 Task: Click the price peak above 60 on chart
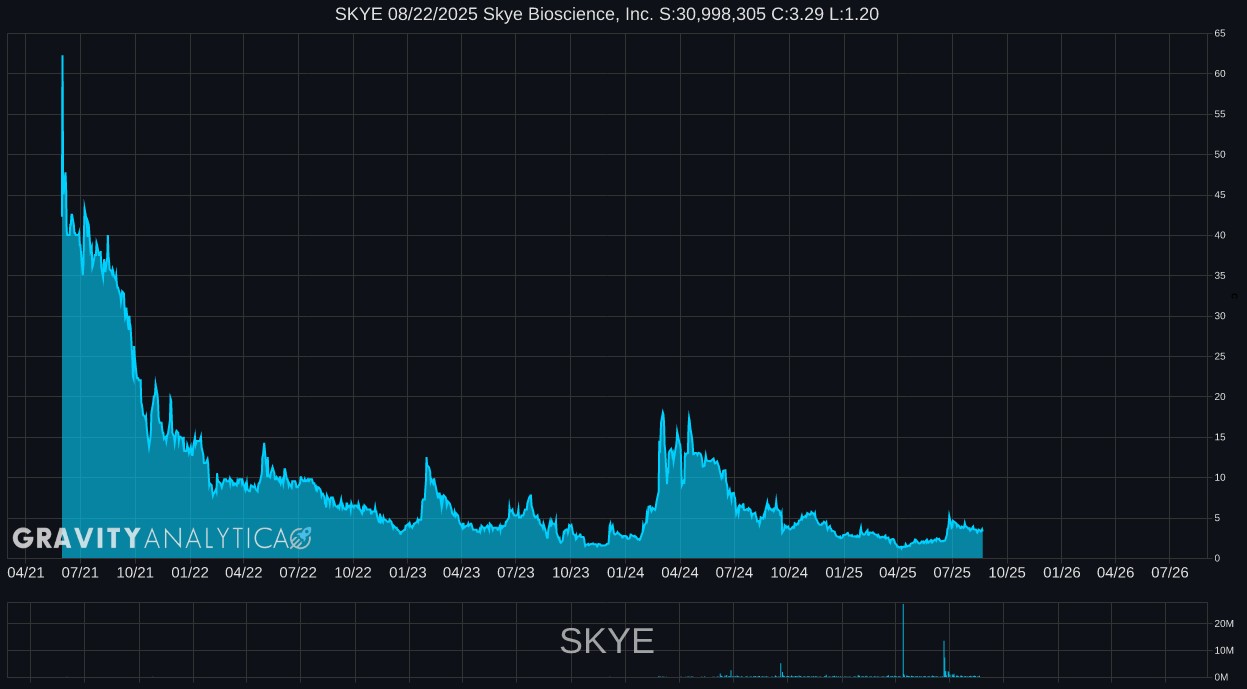click(x=62, y=58)
